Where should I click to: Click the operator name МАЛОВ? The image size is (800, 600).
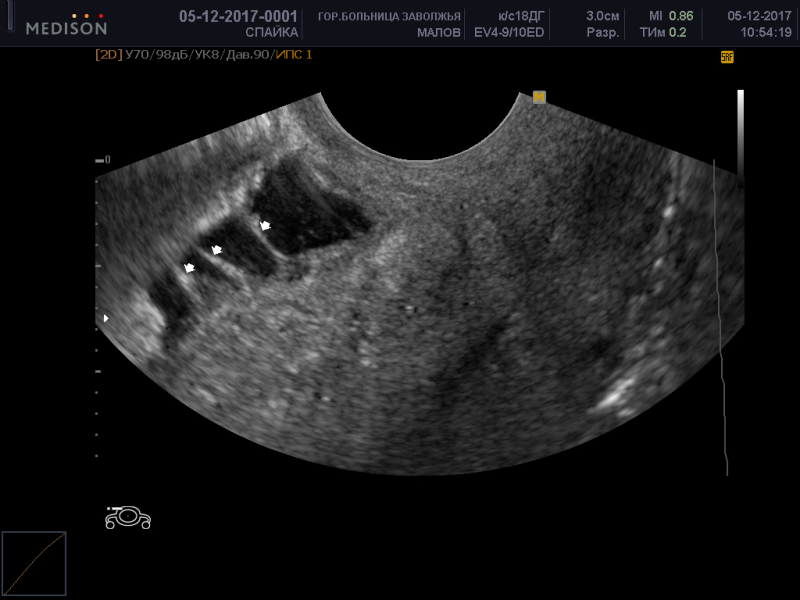pyautogui.click(x=439, y=33)
